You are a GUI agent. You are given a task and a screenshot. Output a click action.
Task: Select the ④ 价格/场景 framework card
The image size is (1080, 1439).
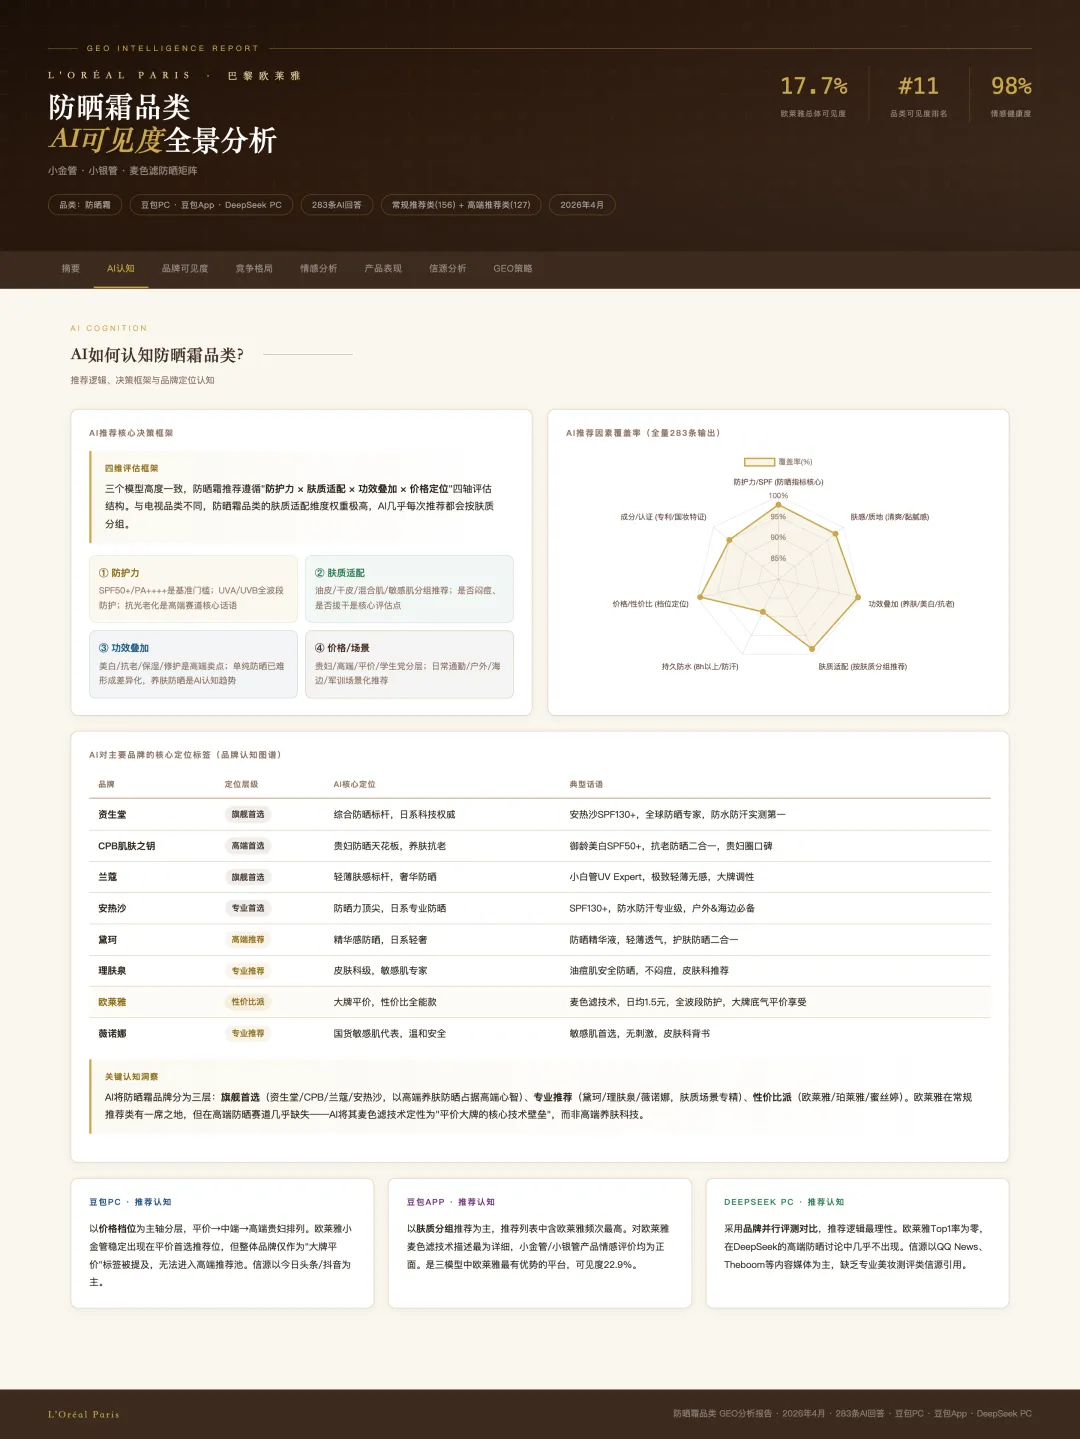409,664
